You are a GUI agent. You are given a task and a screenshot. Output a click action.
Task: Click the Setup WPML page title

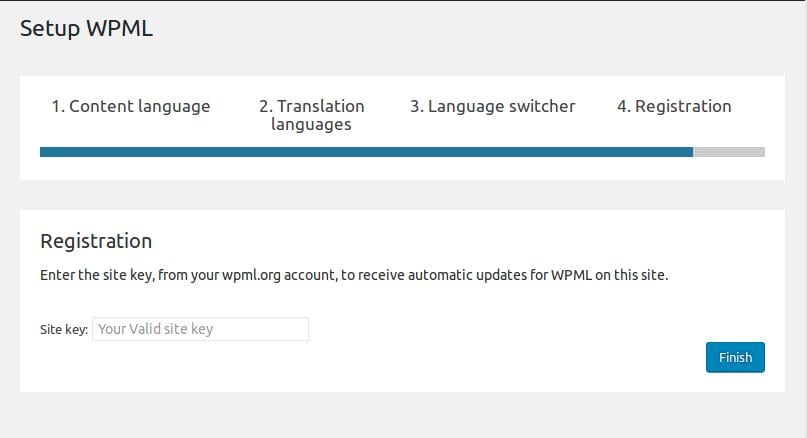point(86,28)
